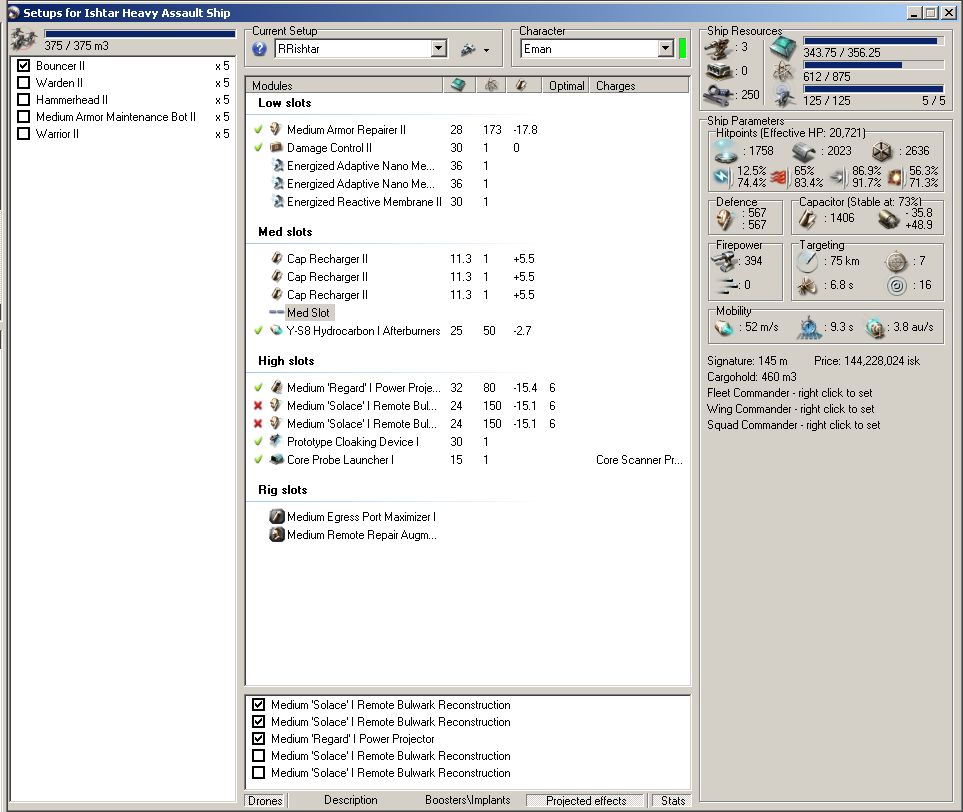Click the calibration icon showing 250
Viewport: 963px width, 812px height.
(718, 95)
